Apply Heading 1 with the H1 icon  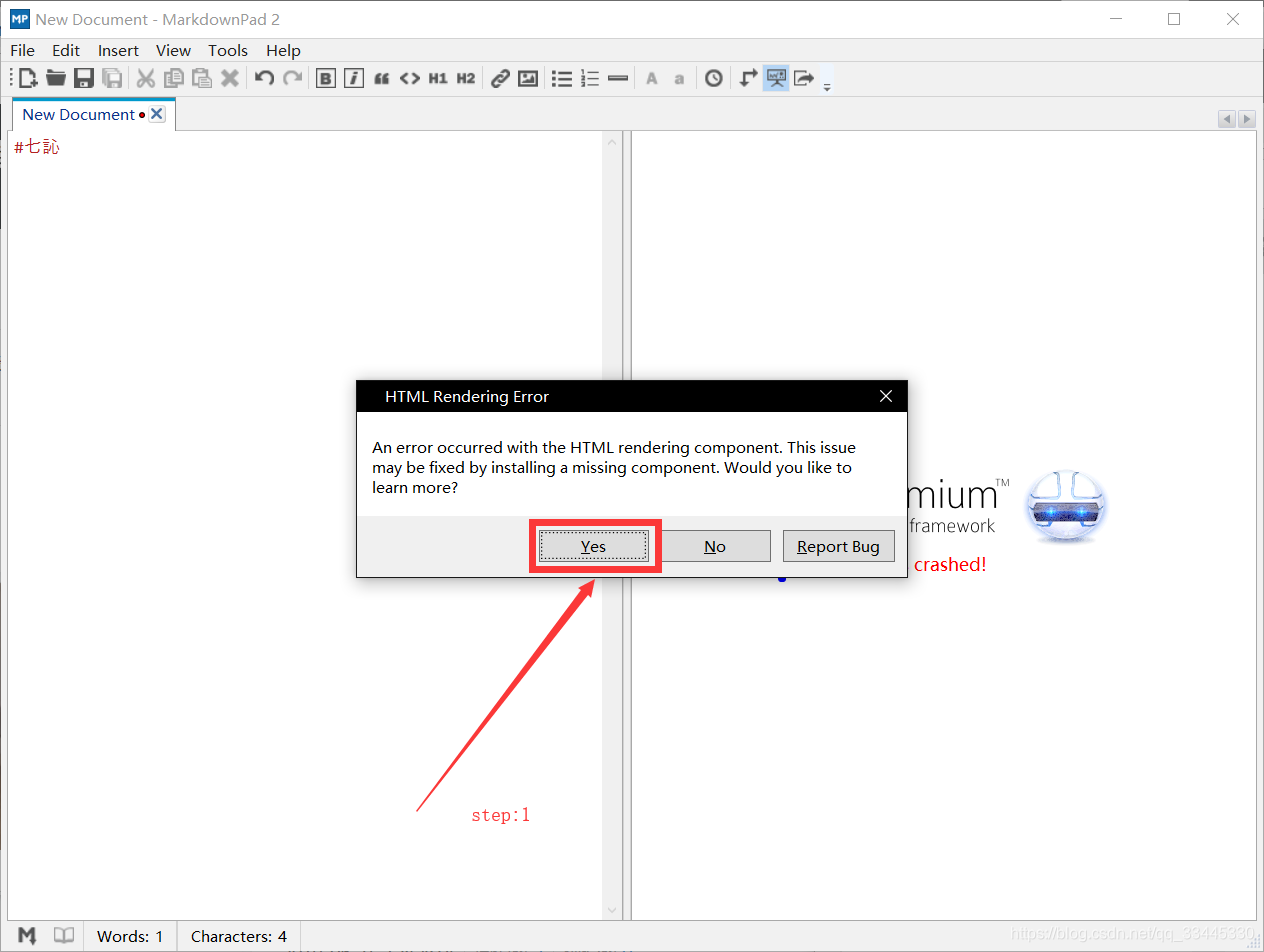coord(438,78)
